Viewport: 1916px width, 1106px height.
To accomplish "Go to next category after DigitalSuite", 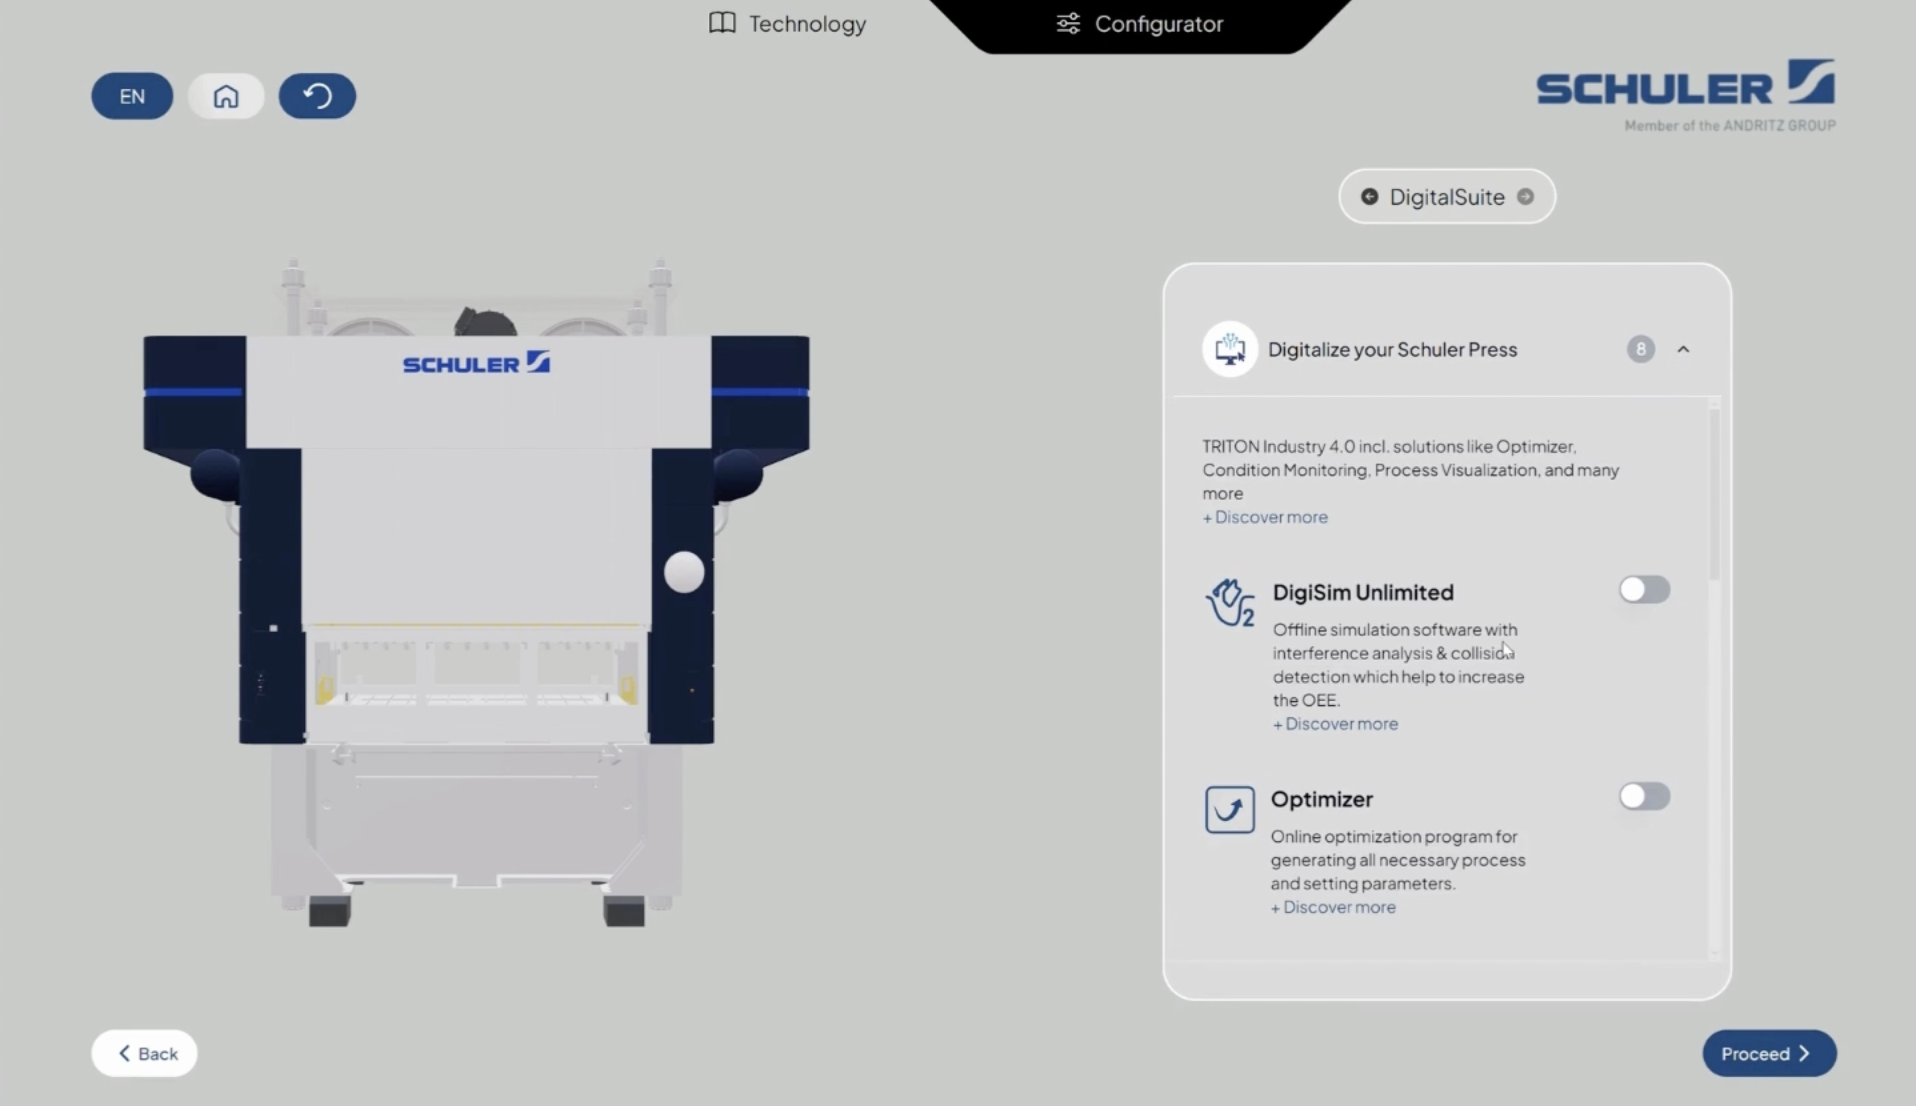I will point(1525,197).
